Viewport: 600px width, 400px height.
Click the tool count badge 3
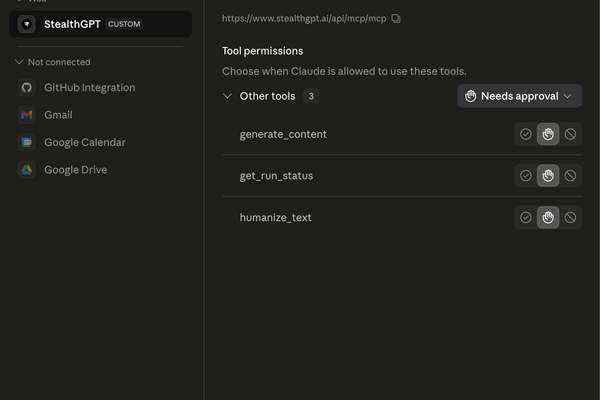311,96
